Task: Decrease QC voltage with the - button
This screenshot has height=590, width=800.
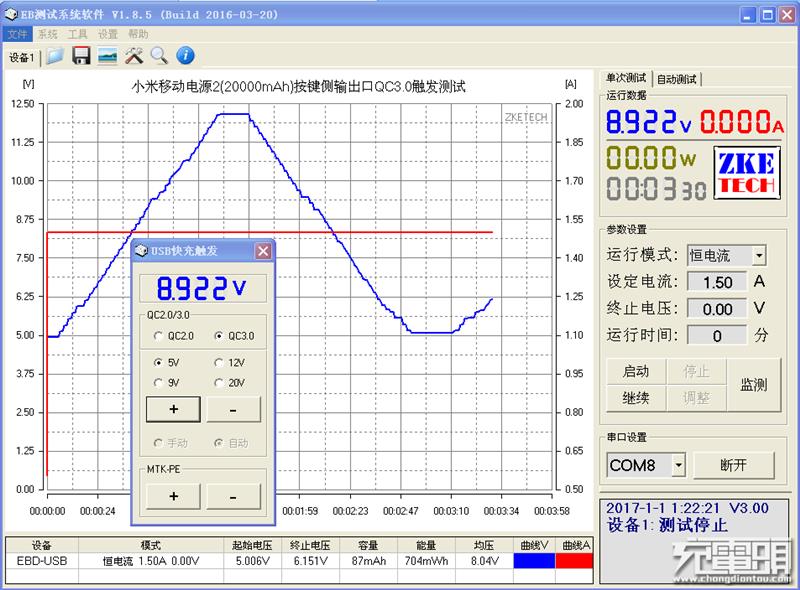Action: coord(233,409)
